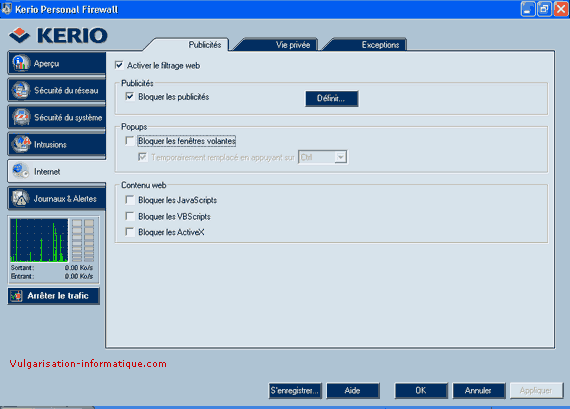The width and height of the screenshot is (570, 409).
Task: Open the Aperçu overview icon
Action: (21, 63)
